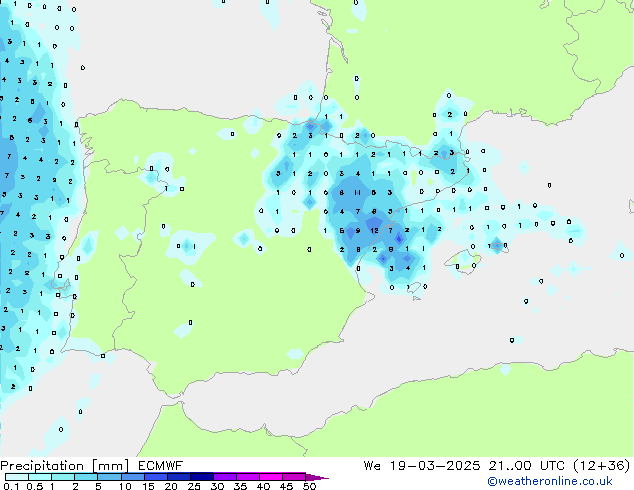This screenshot has width=634, height=490.
Task: Click the 'Precipitation [mm]' title text
Action: (x=64, y=466)
